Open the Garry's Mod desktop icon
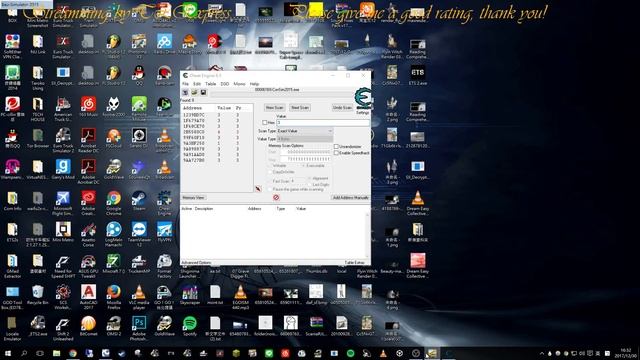 63,170
